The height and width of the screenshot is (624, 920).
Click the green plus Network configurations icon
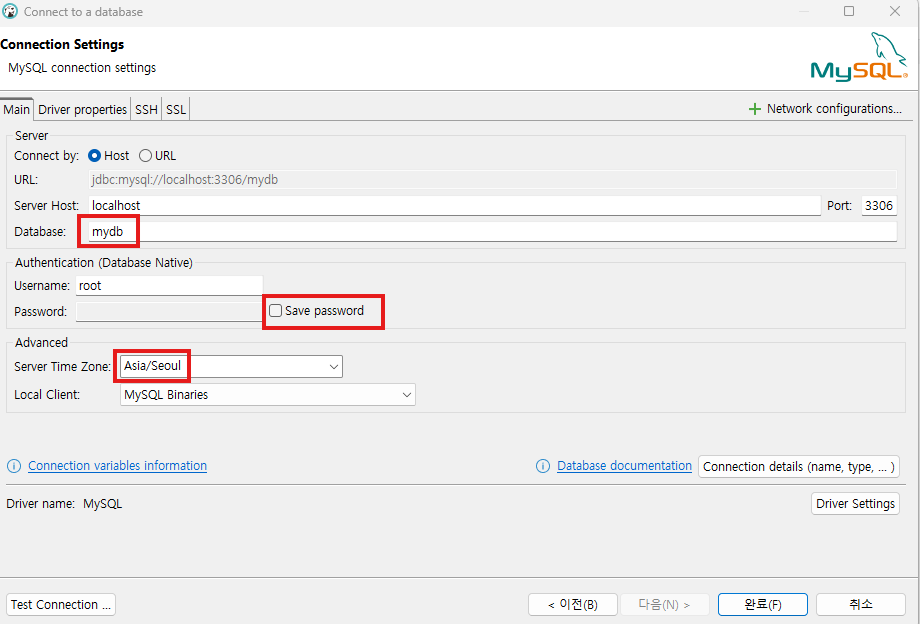click(755, 109)
